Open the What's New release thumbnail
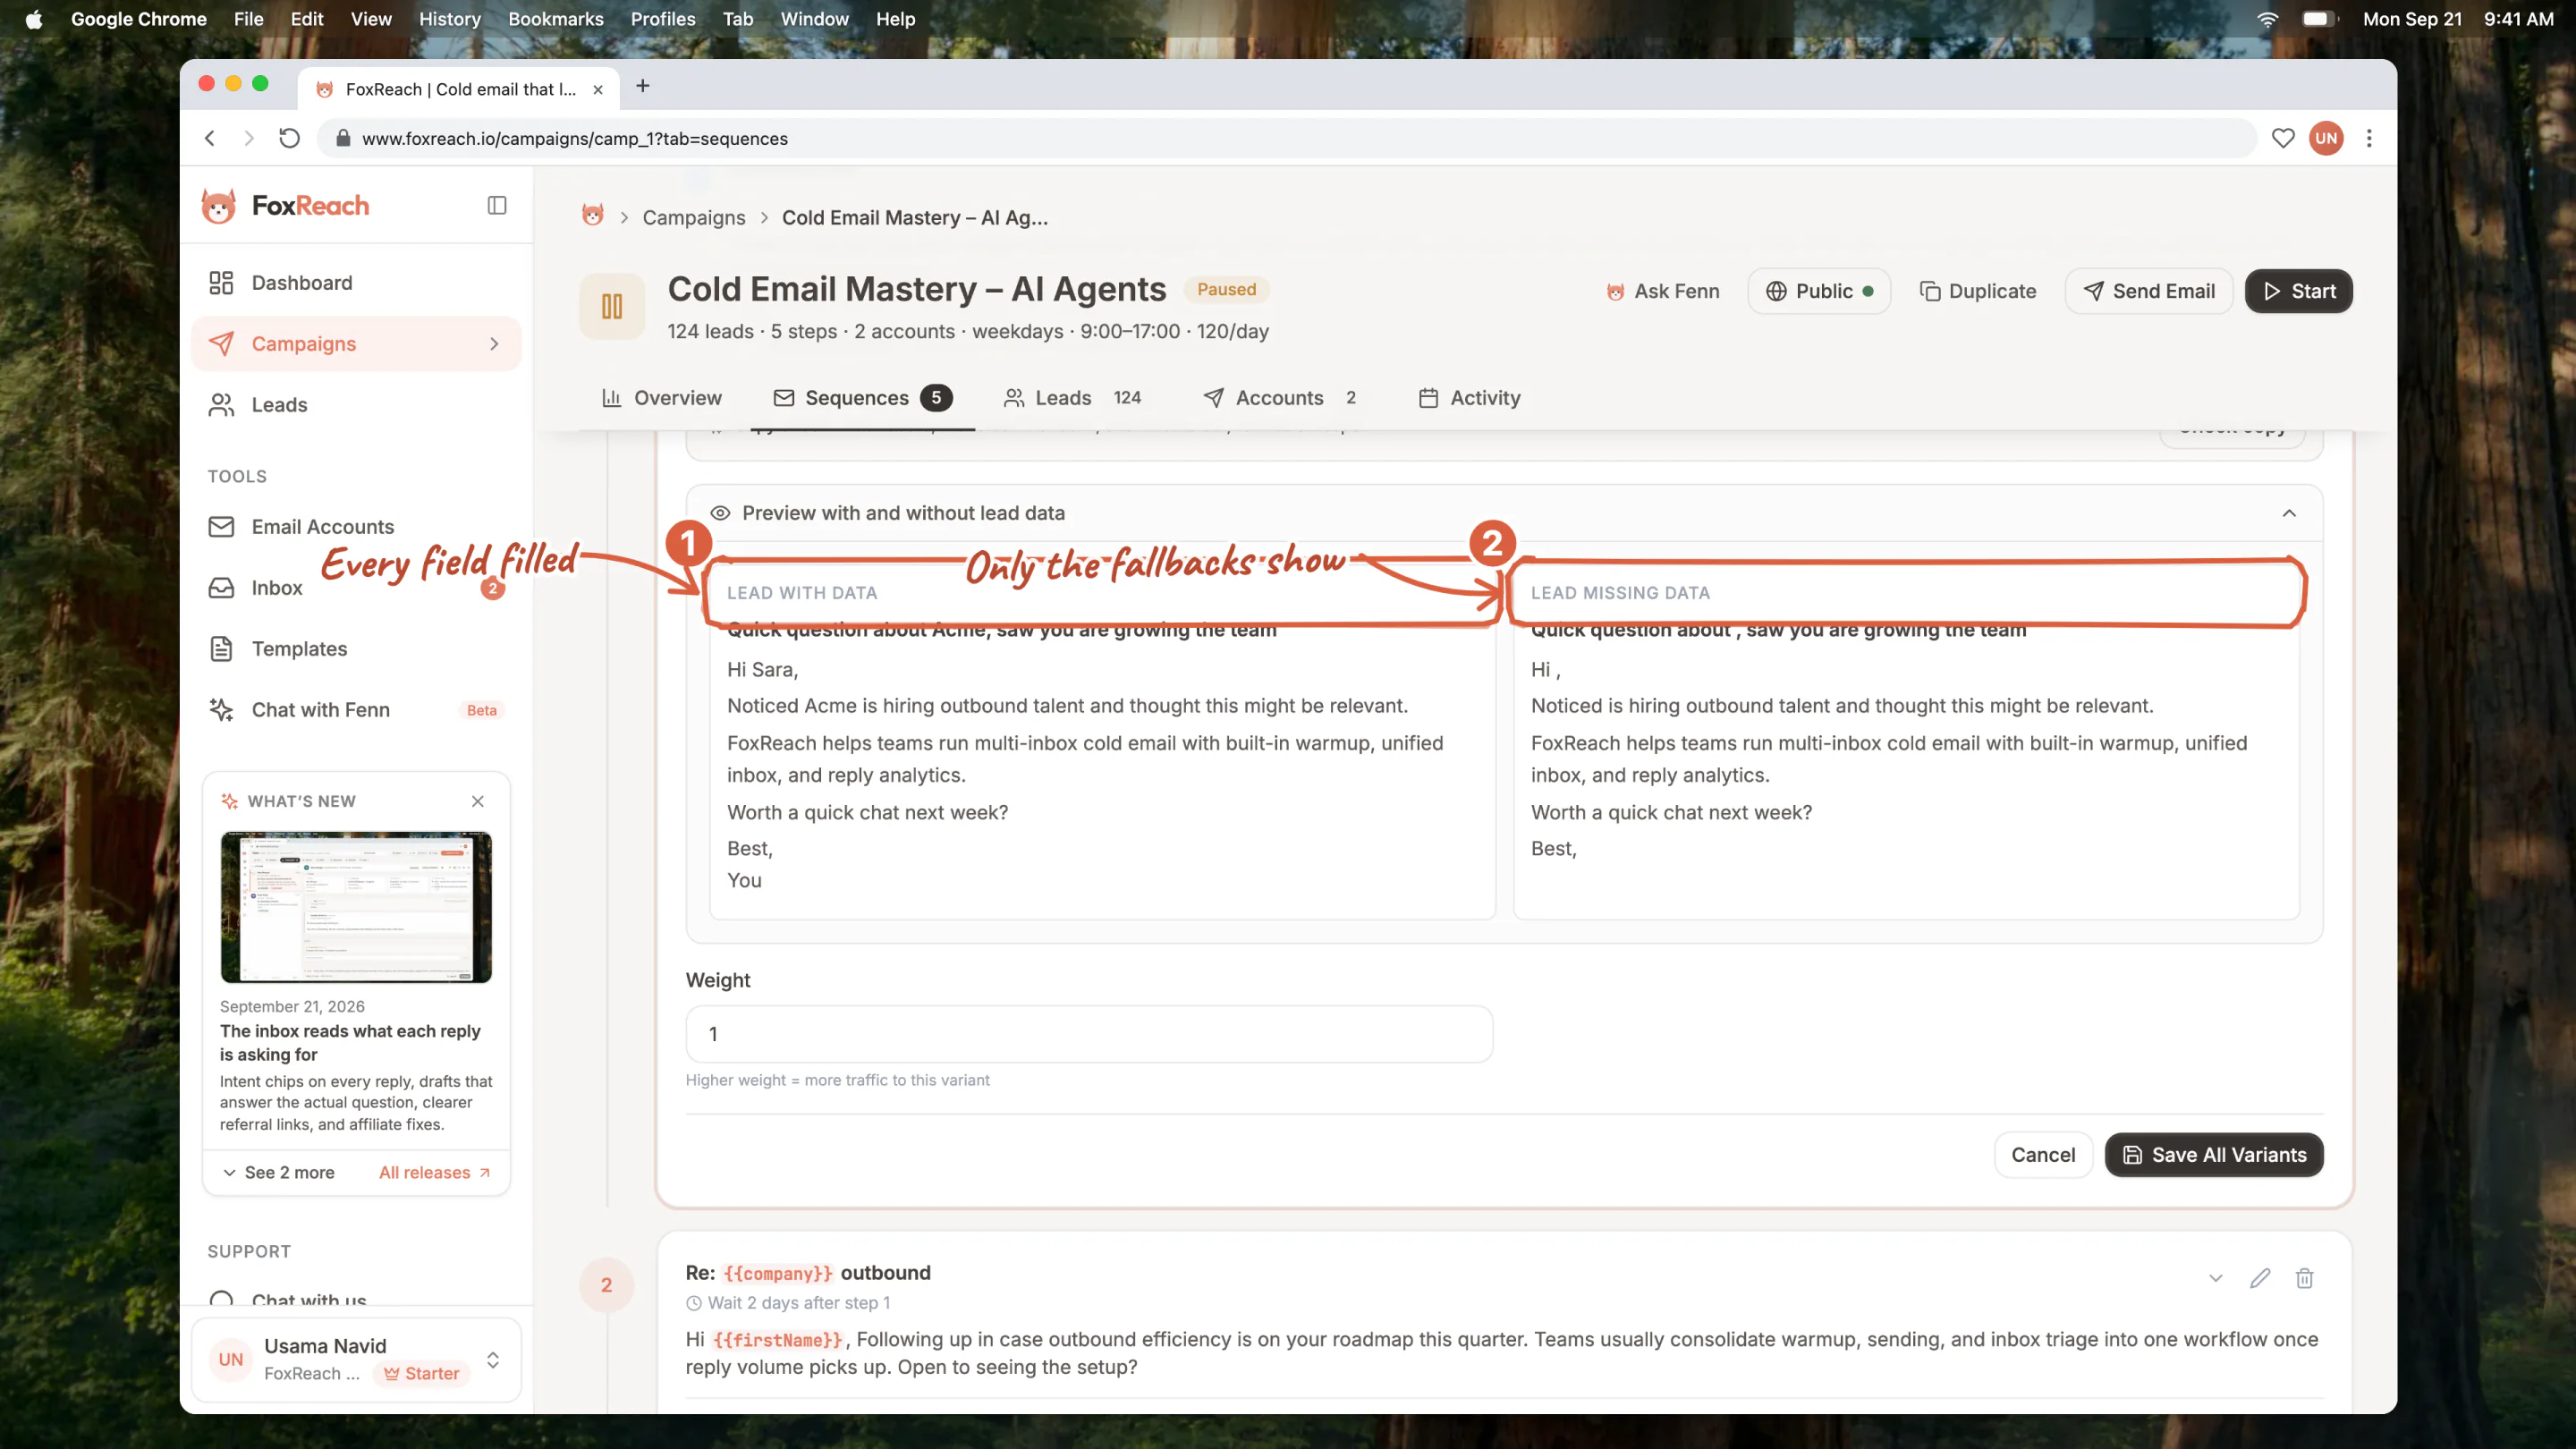The height and width of the screenshot is (1449, 2576). click(356, 907)
